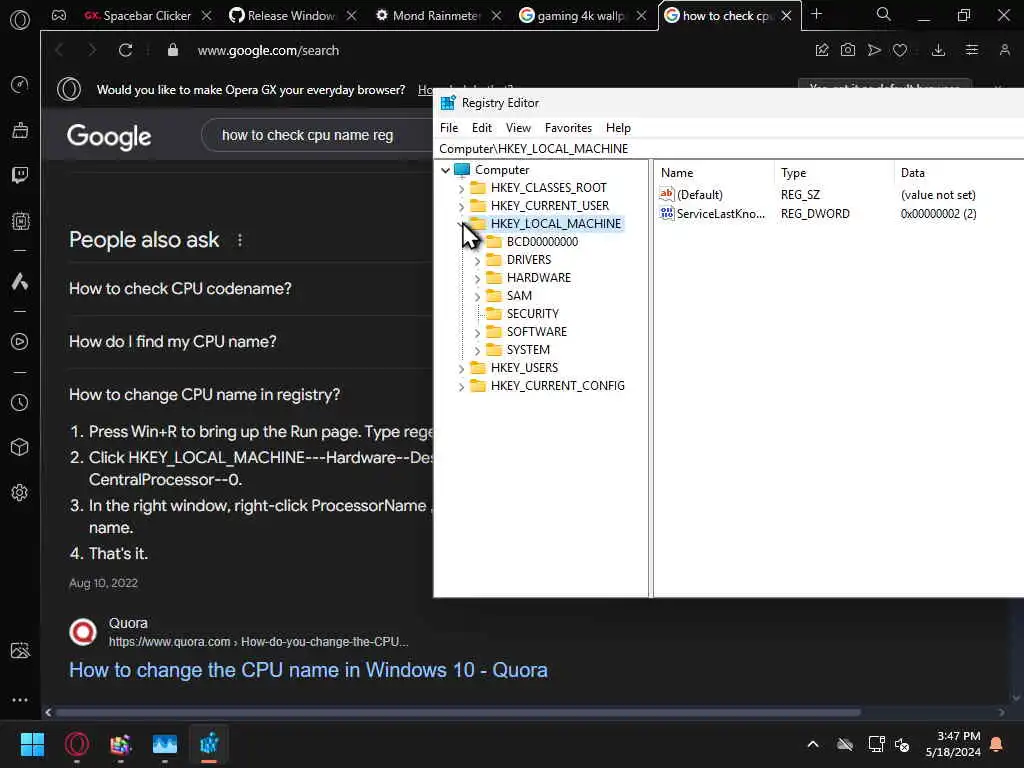Open sidebar three-dots more options

pyautogui.click(x=20, y=699)
